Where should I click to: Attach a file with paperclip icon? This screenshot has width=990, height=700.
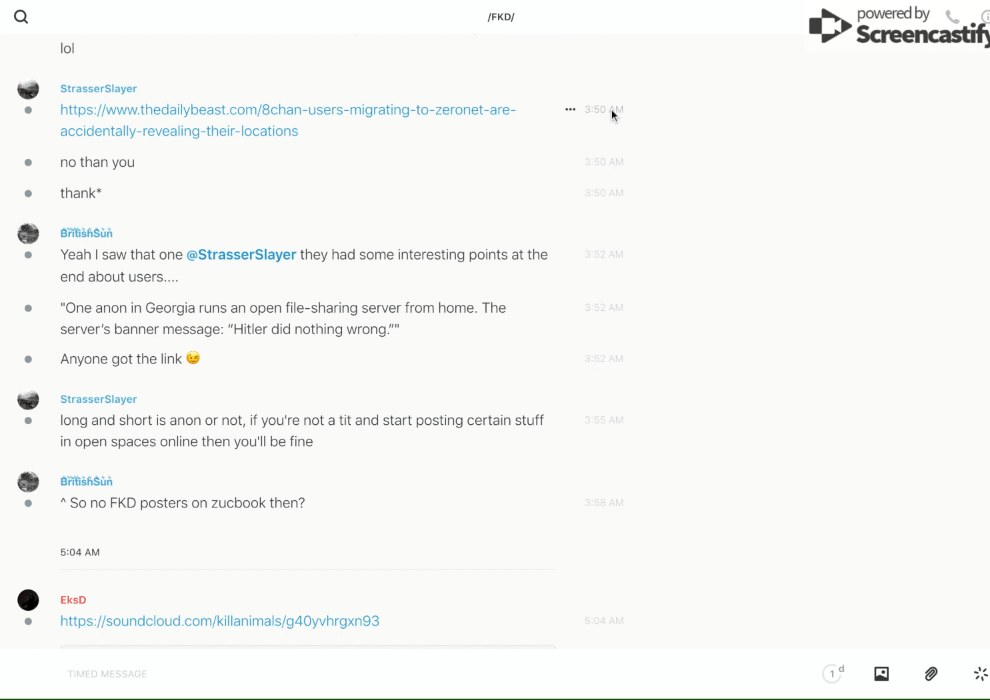pos(931,674)
